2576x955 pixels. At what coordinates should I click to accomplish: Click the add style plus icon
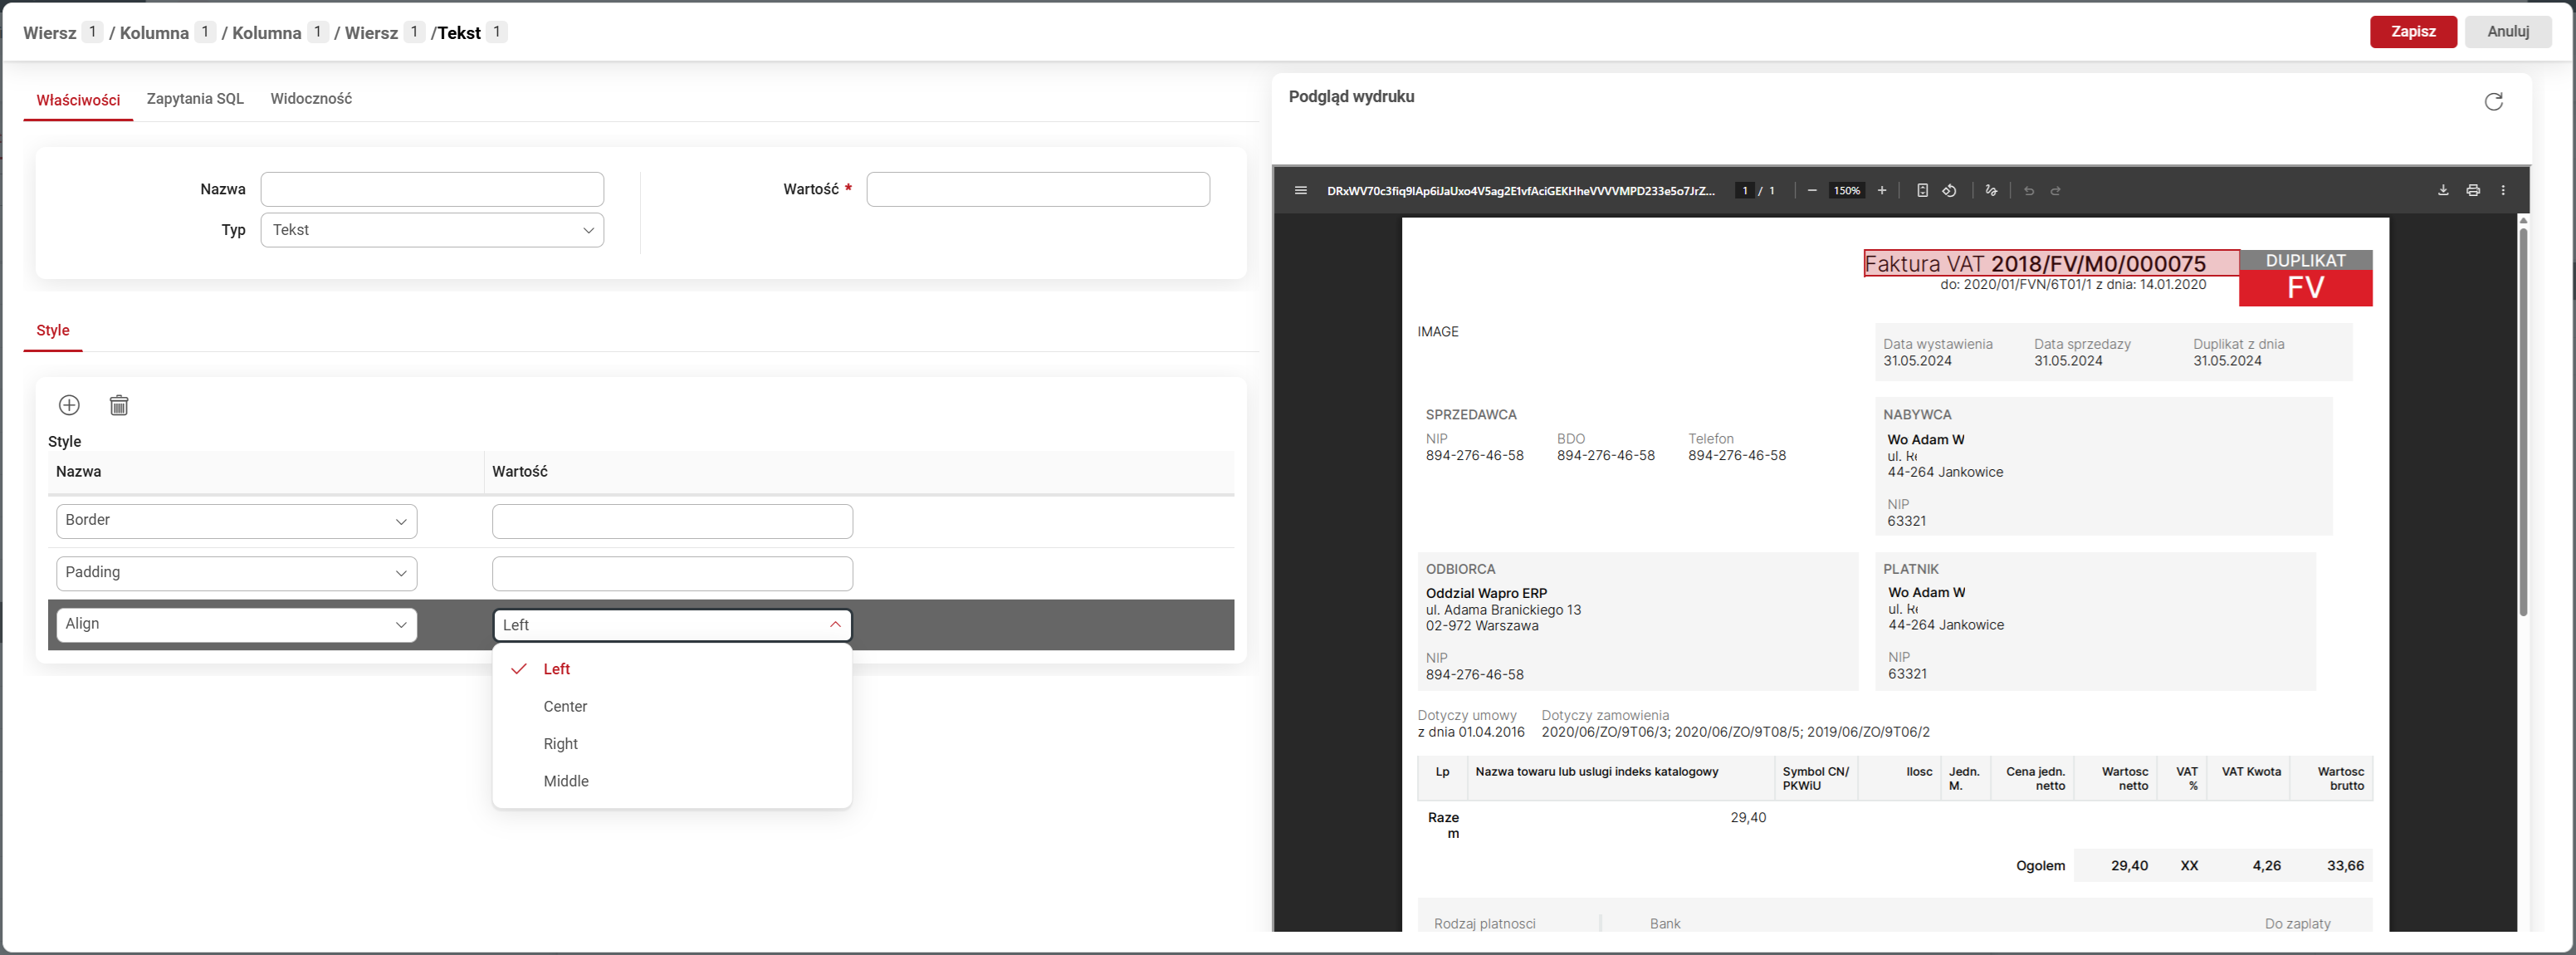pyautogui.click(x=69, y=405)
